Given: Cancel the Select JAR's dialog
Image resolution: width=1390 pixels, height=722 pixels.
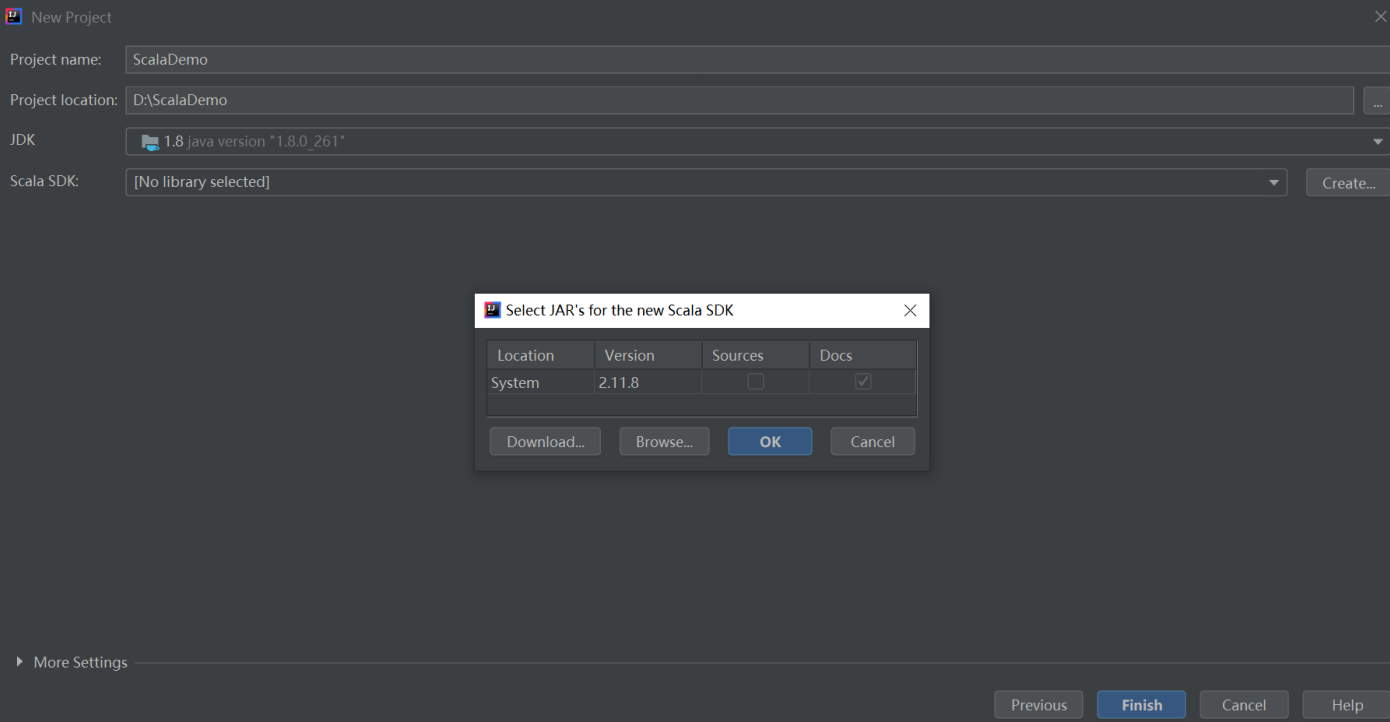Looking at the screenshot, I should pos(872,442).
